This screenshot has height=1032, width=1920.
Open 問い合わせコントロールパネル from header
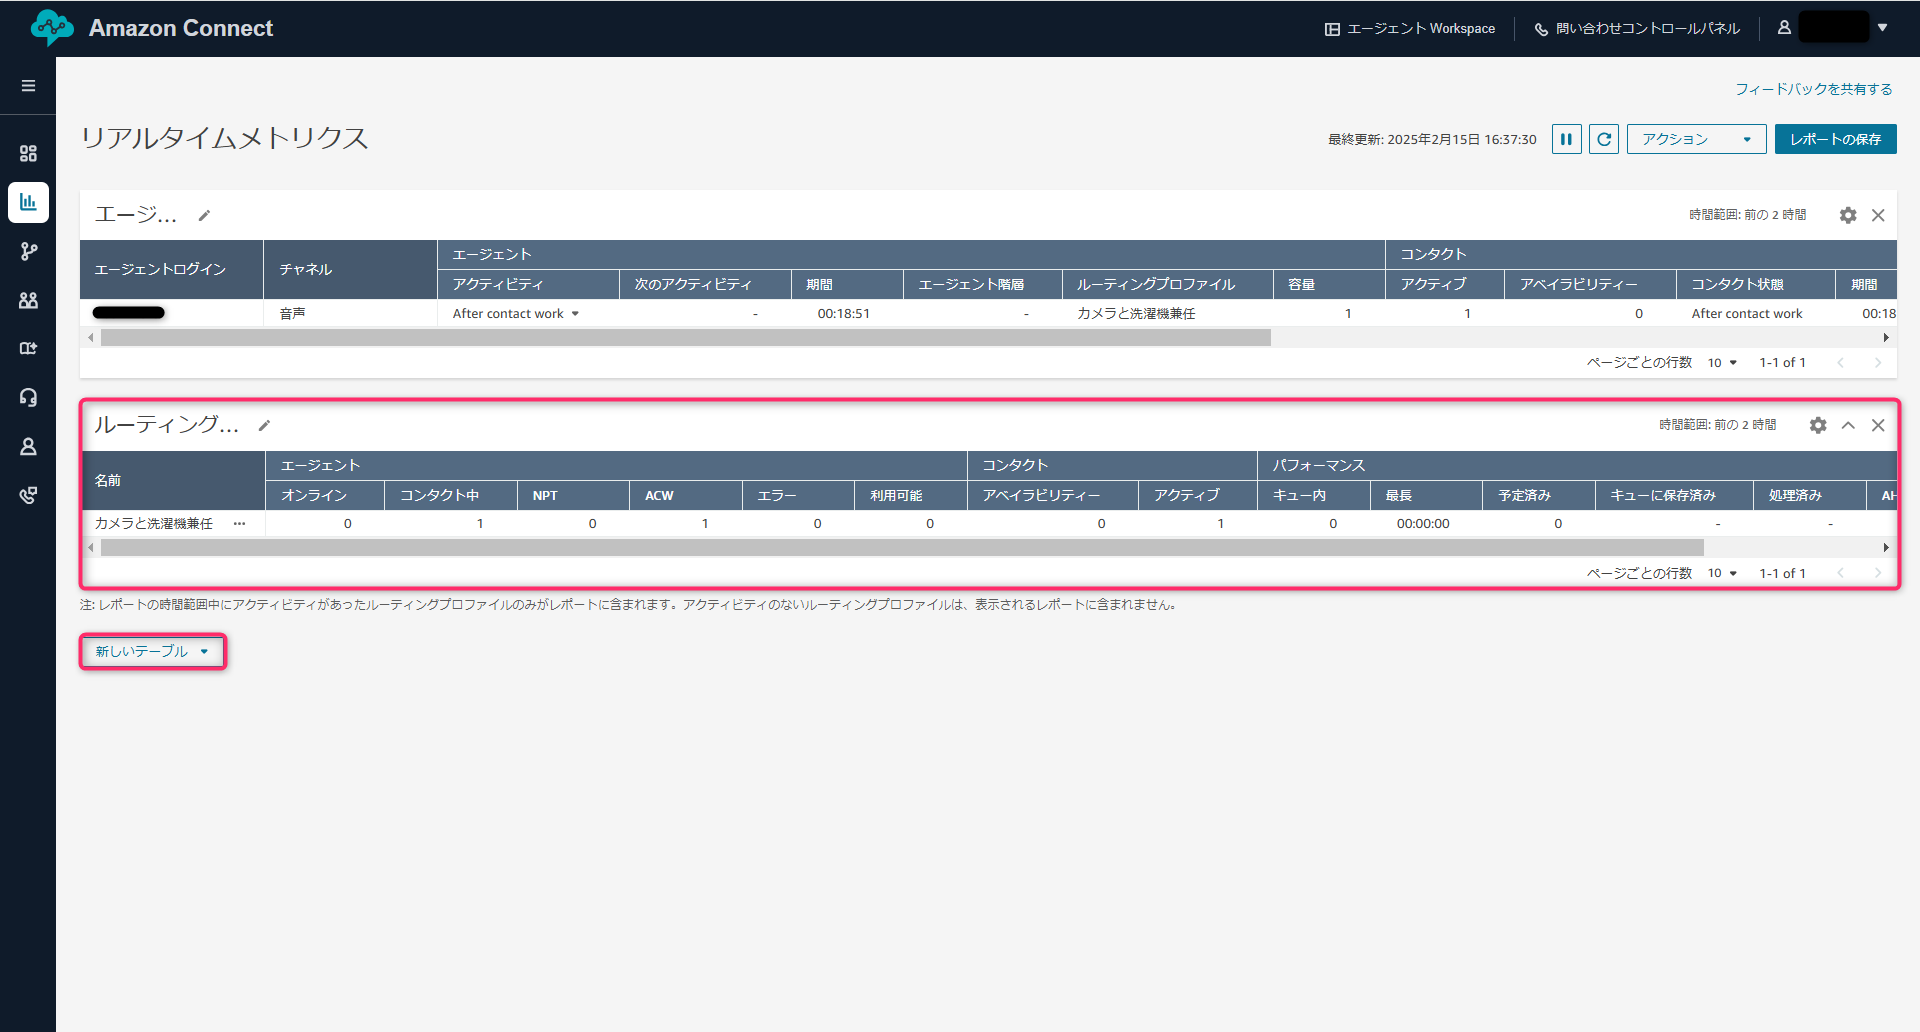(x=1637, y=28)
